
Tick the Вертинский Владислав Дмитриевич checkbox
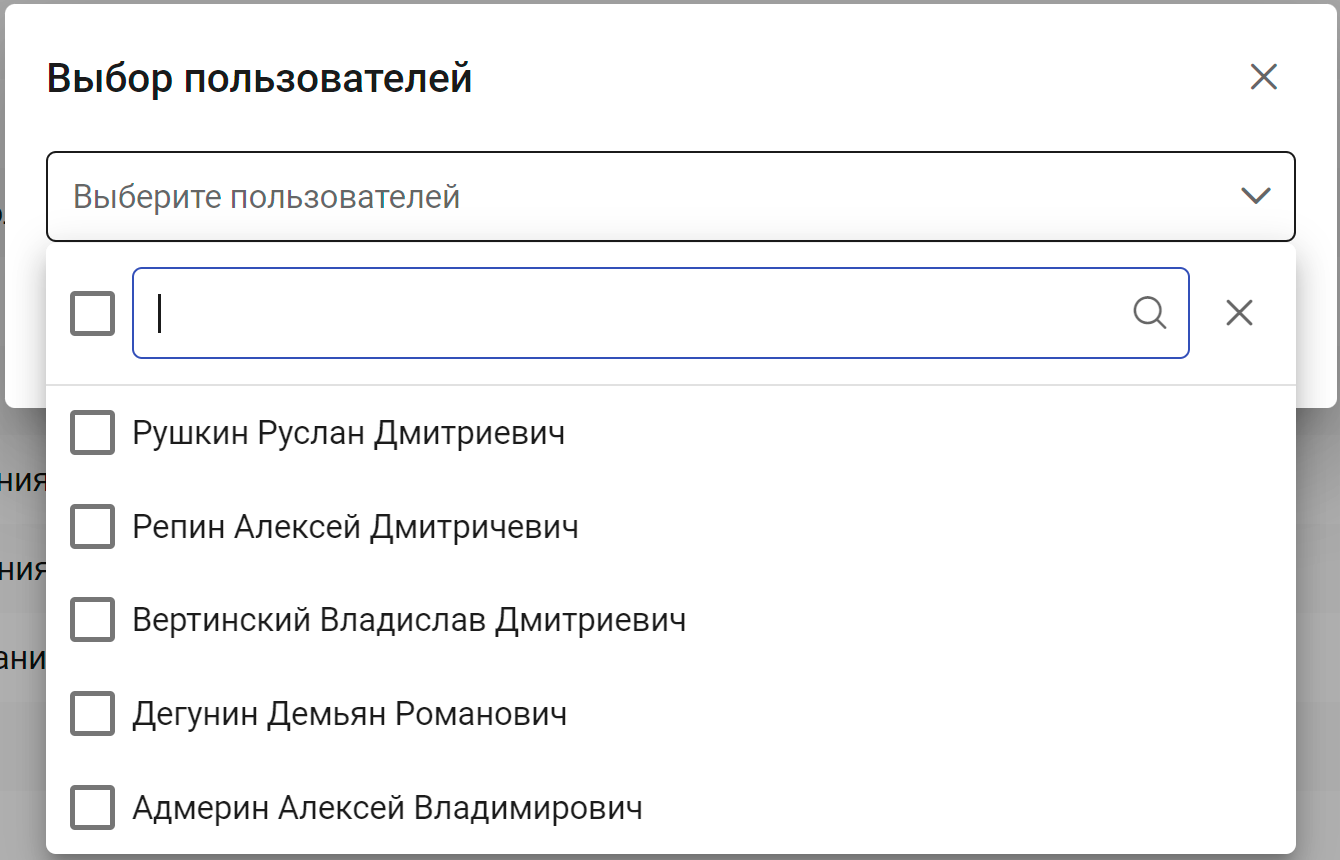(x=92, y=620)
